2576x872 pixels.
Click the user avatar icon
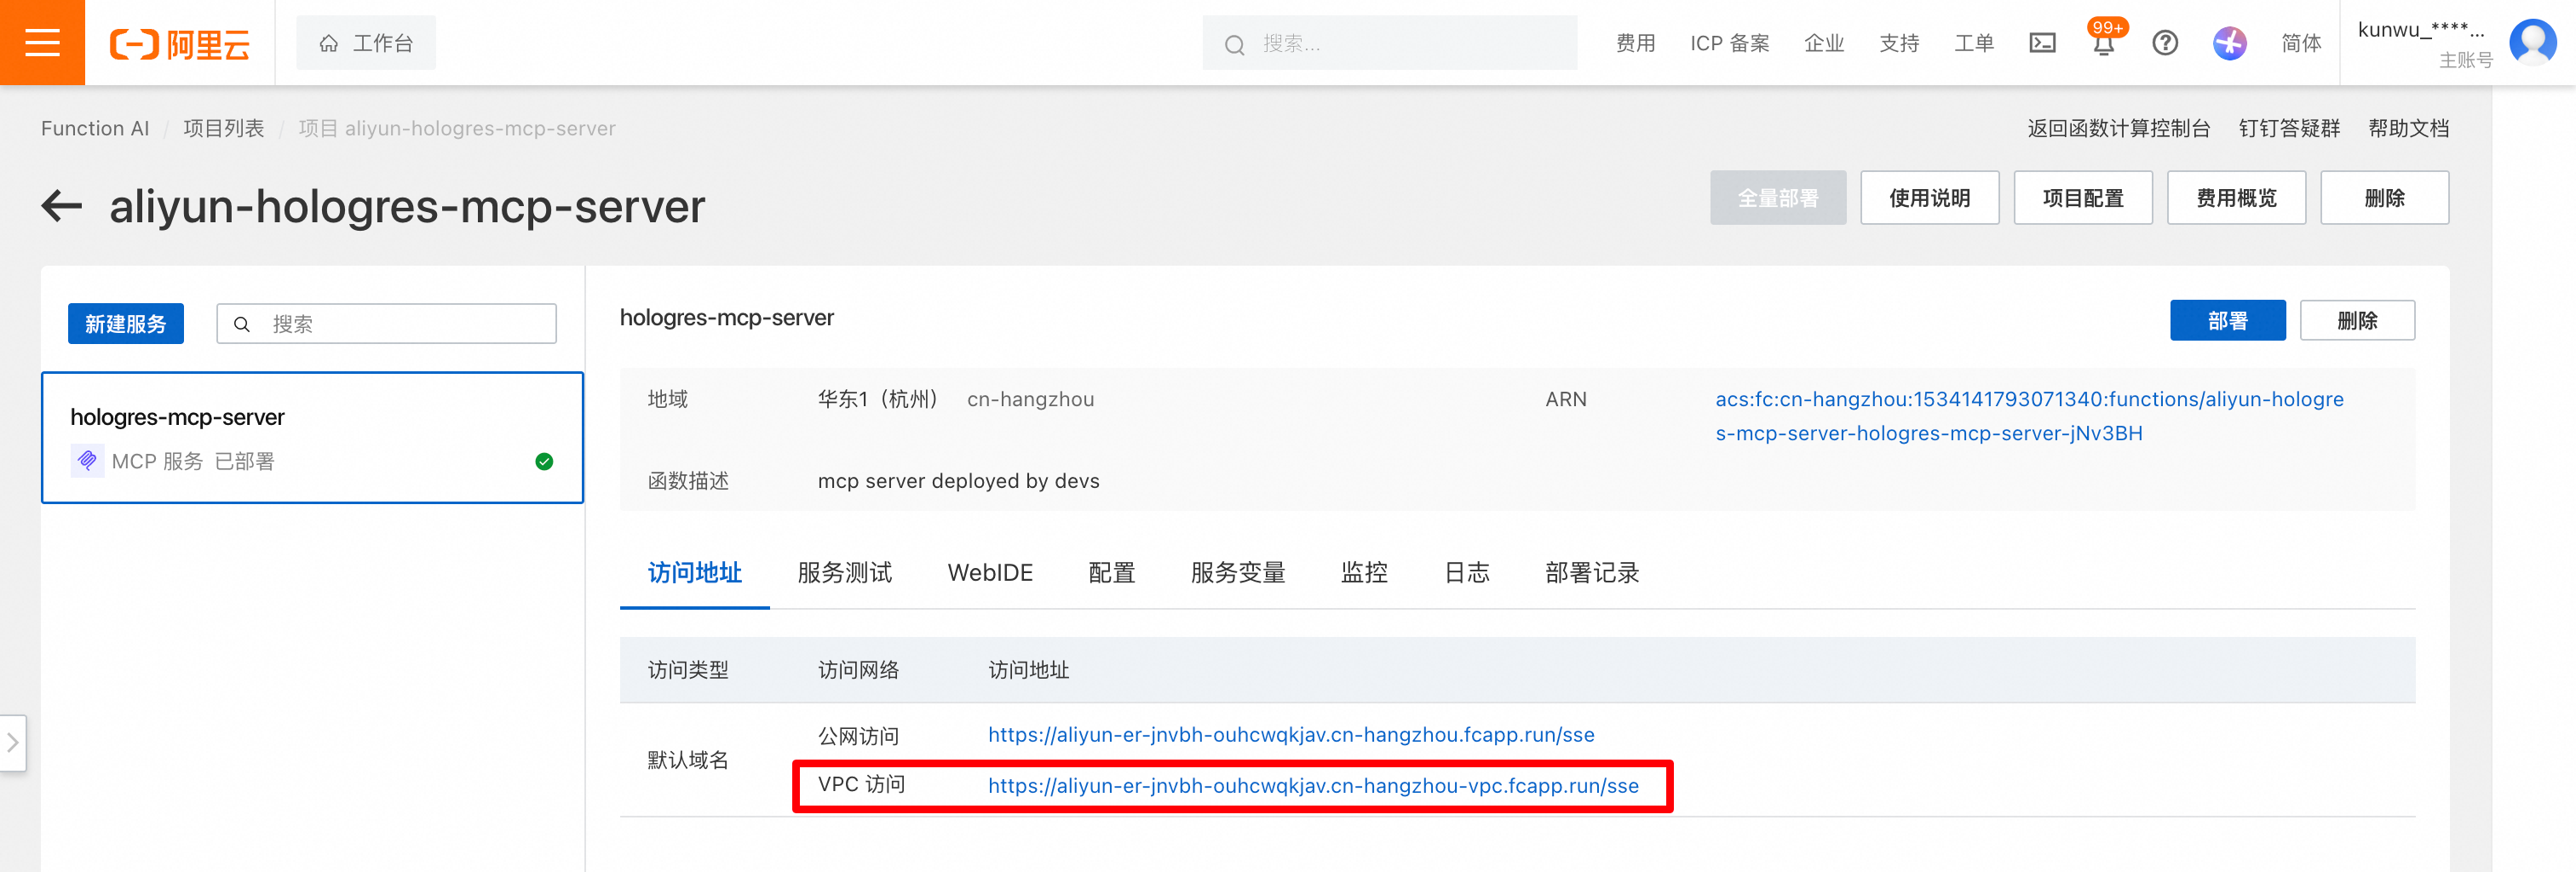tap(2532, 43)
